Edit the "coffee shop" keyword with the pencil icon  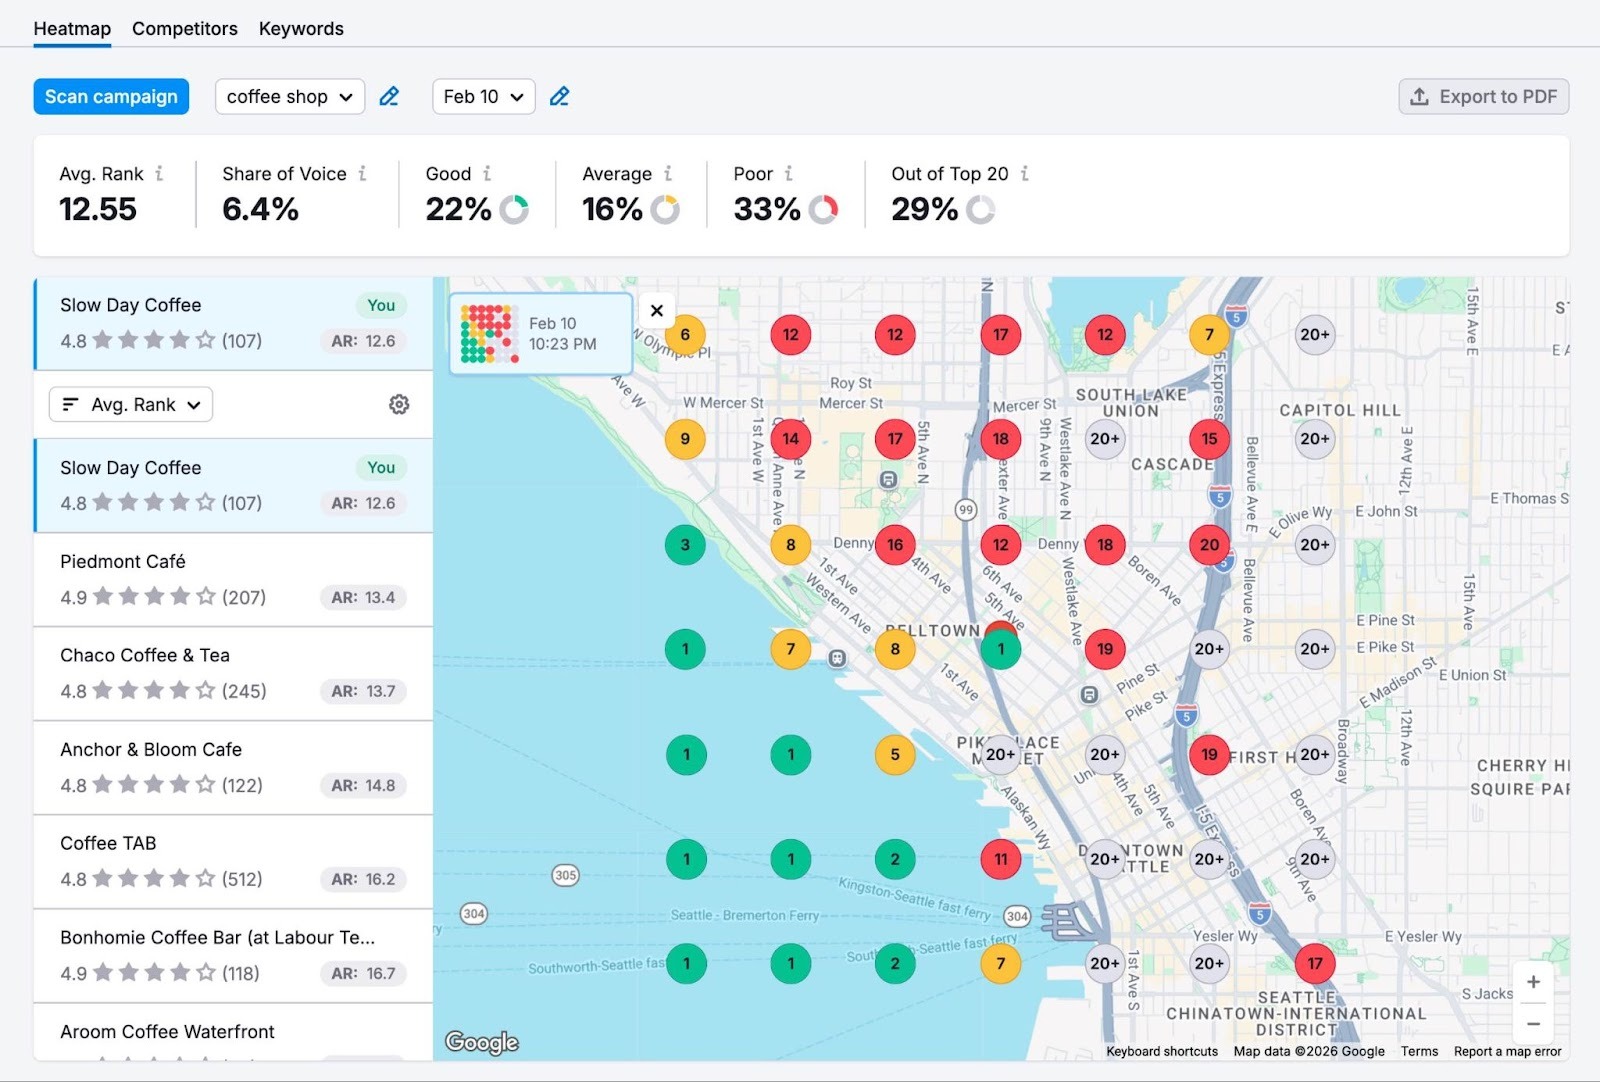tap(389, 96)
